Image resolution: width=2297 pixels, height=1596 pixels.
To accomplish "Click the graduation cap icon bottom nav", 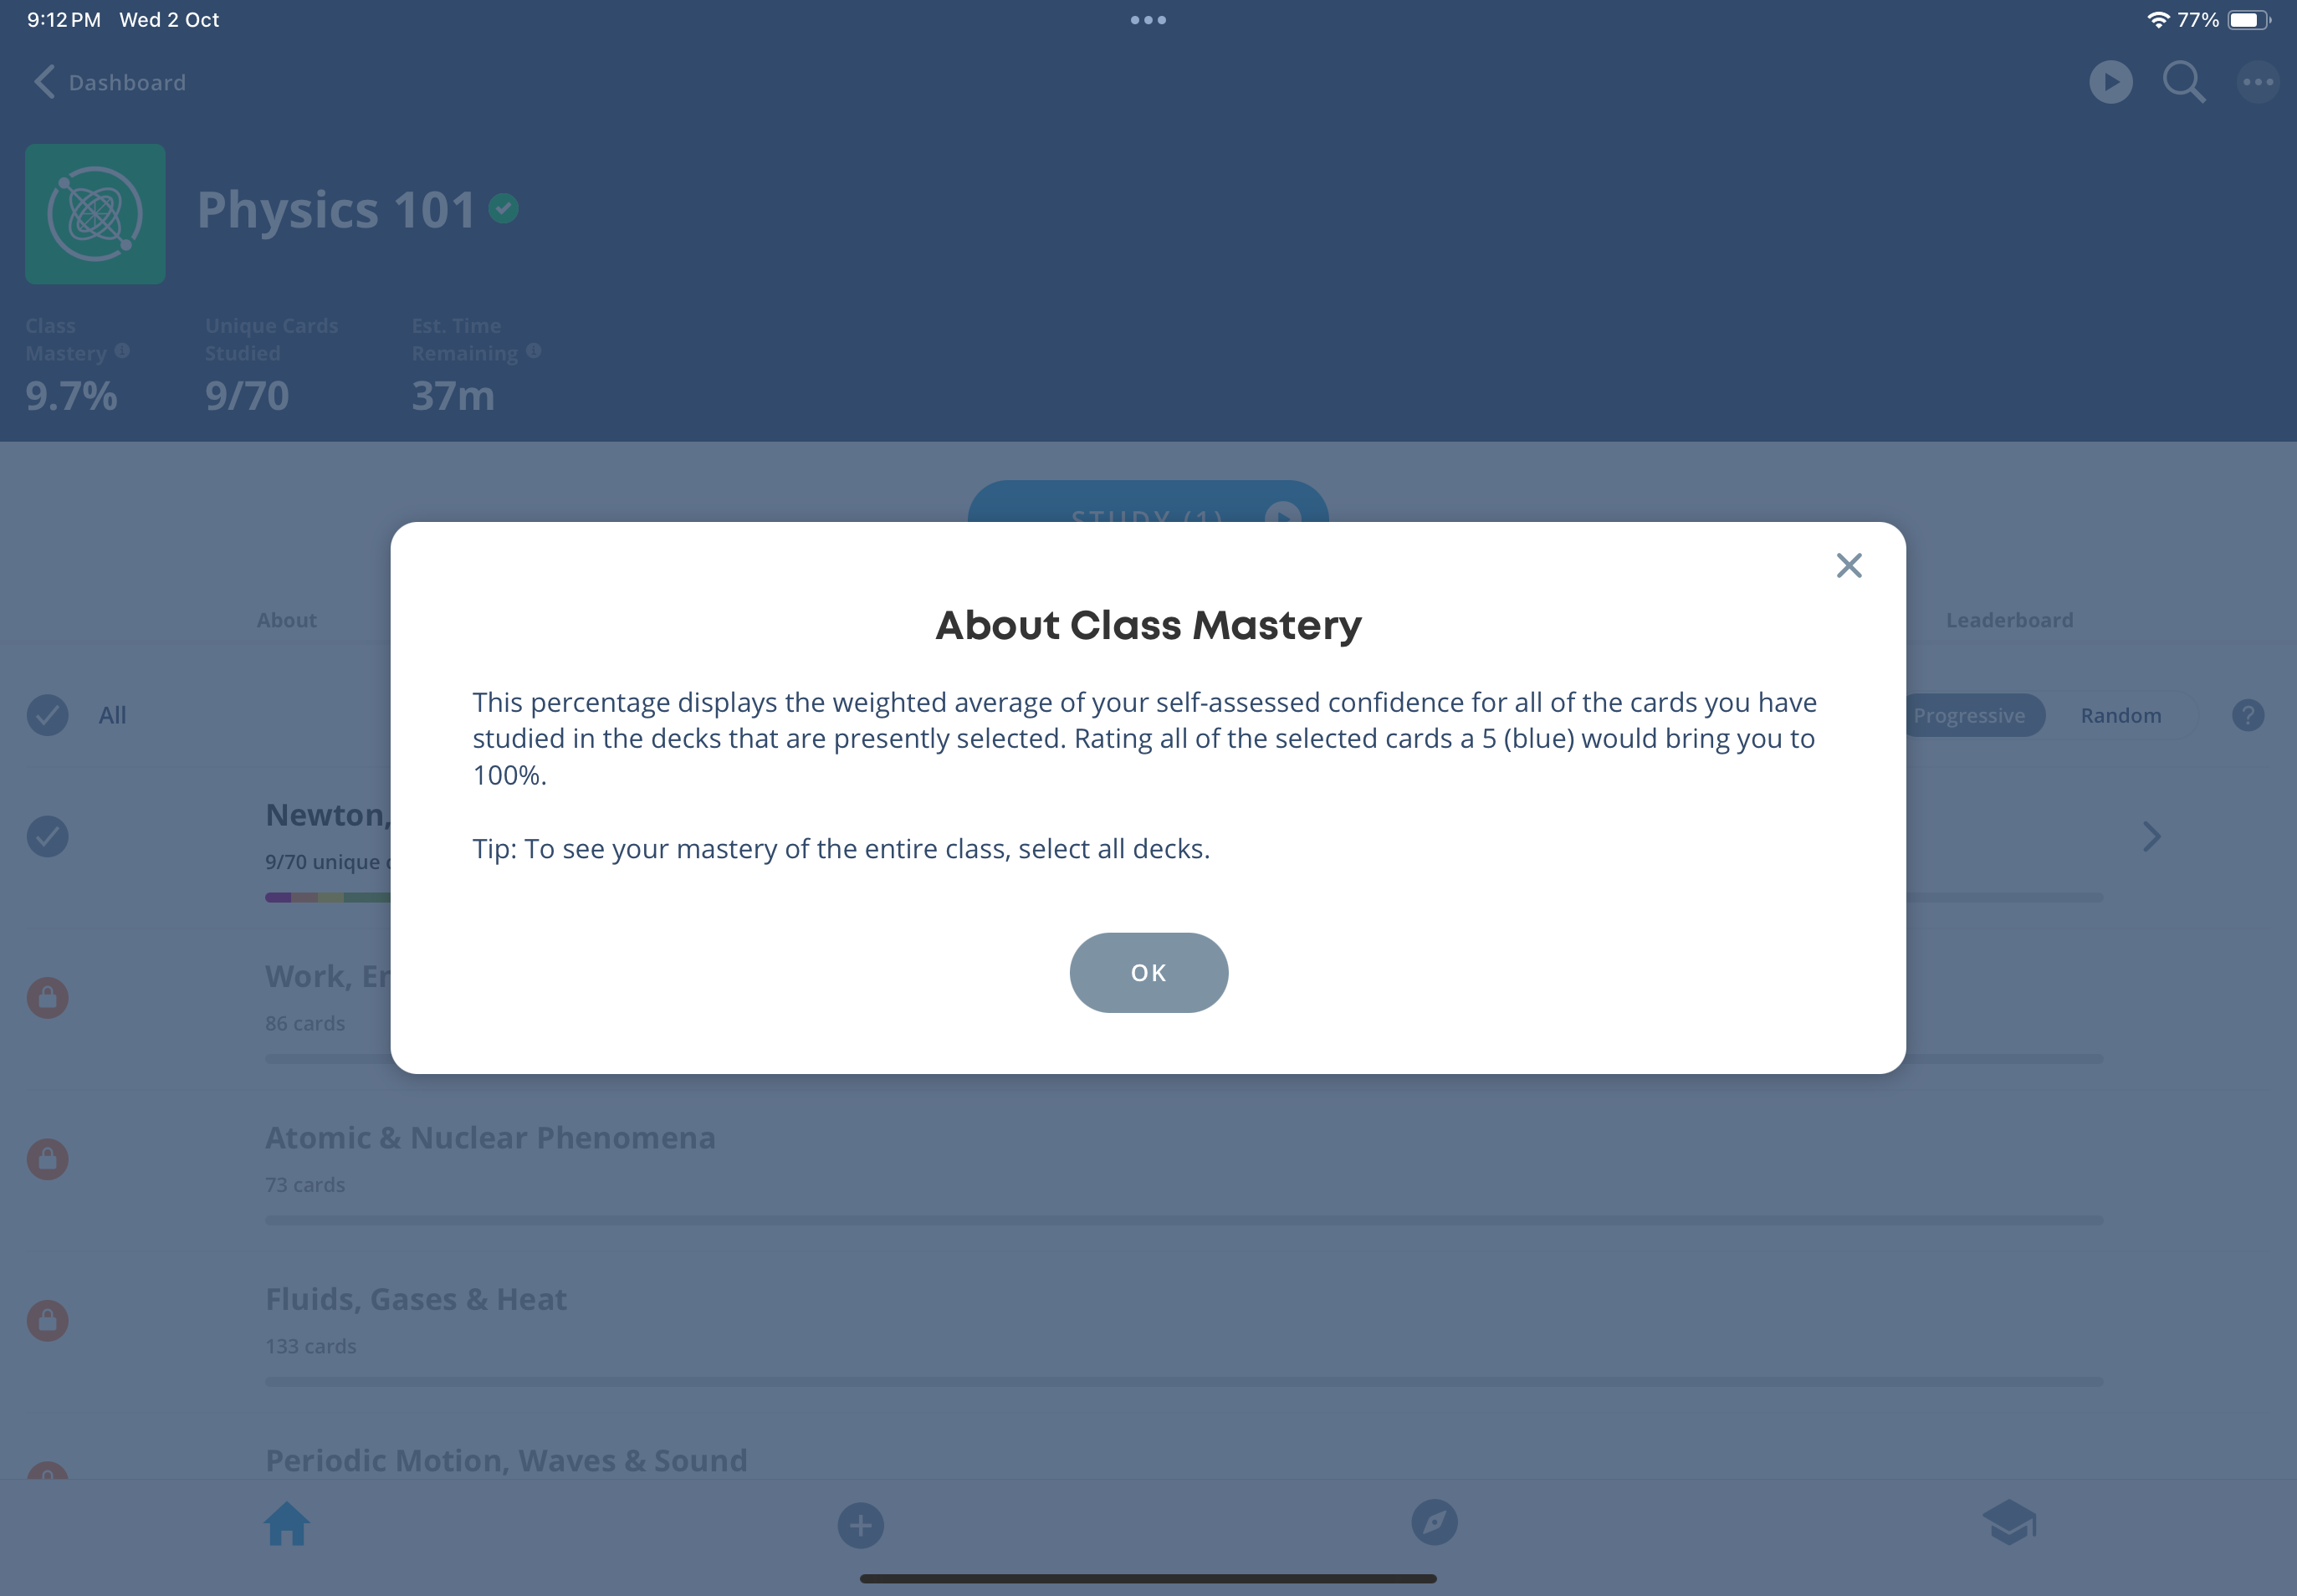I will tap(2009, 1521).
